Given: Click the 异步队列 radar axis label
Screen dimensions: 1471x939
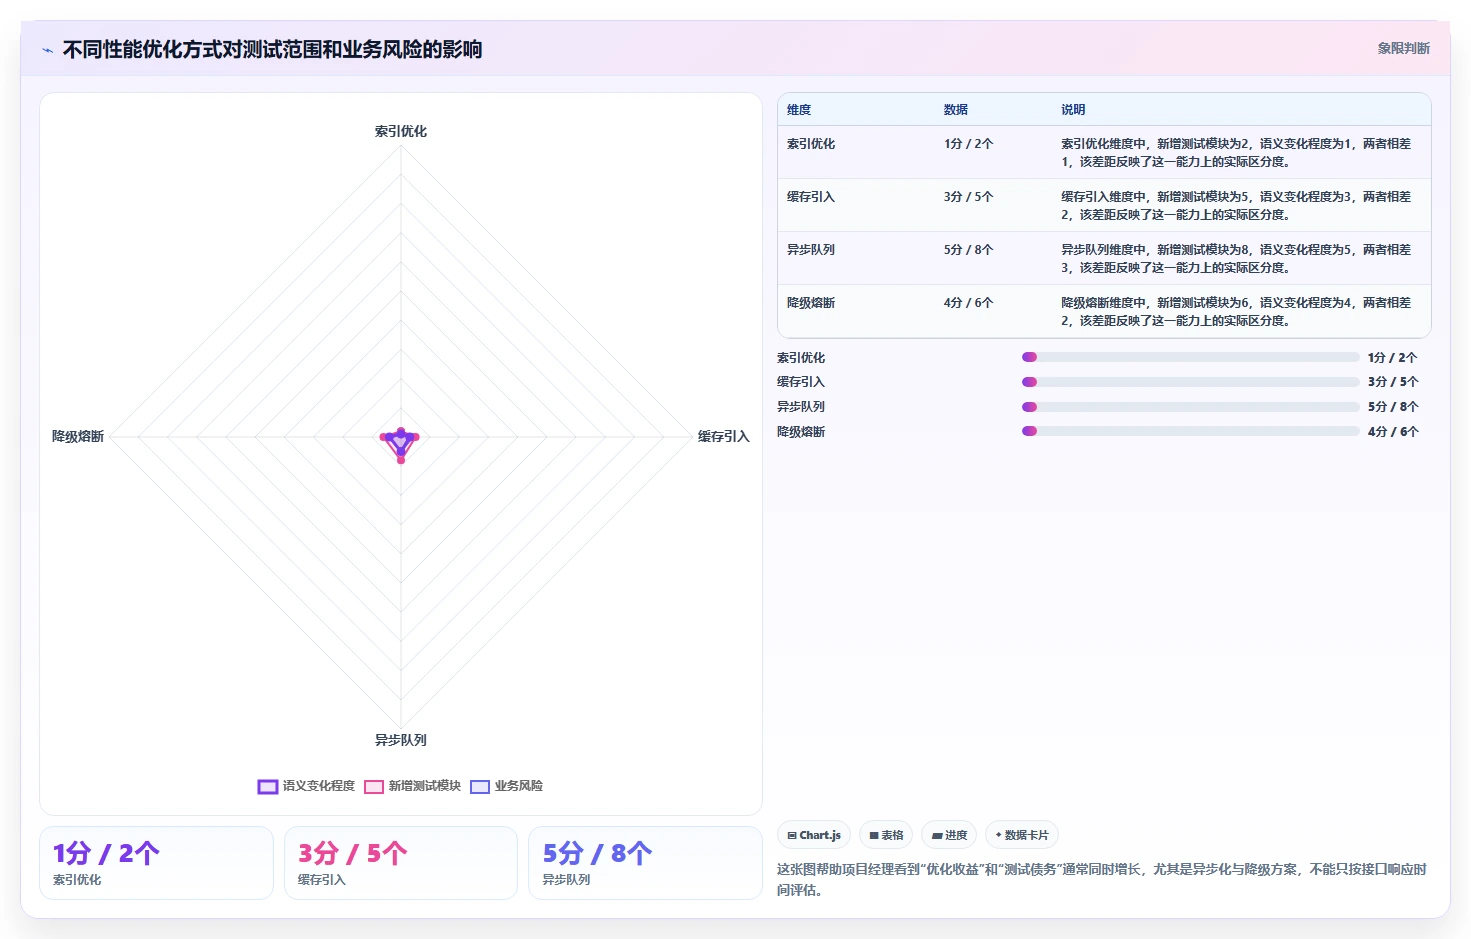Looking at the screenshot, I should (x=401, y=740).
